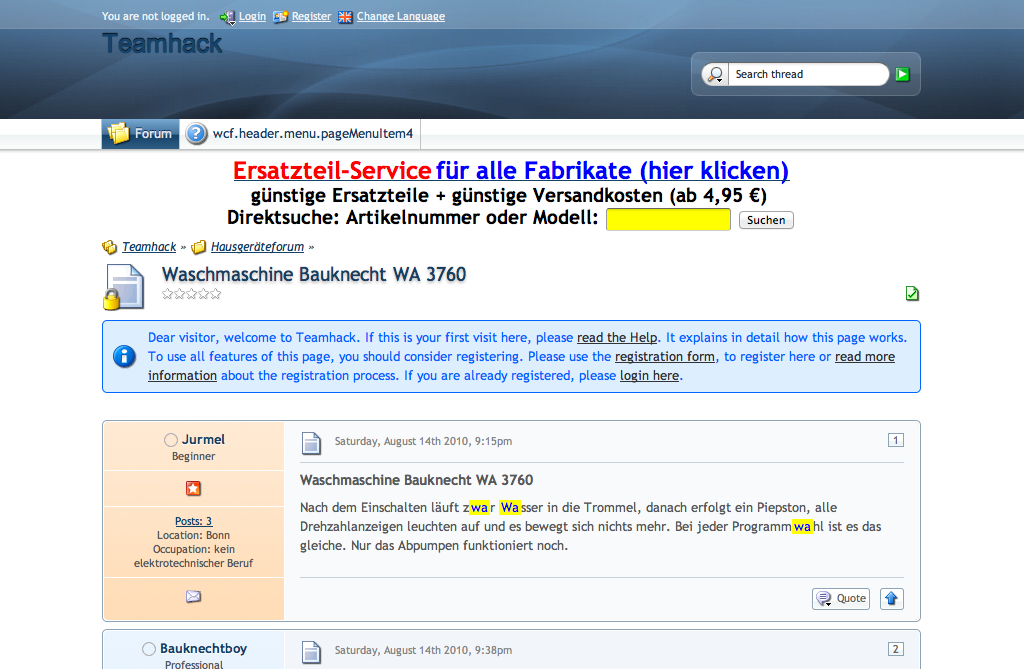
Task: Click the red star rank icon under Jurmel
Action: coord(193,488)
